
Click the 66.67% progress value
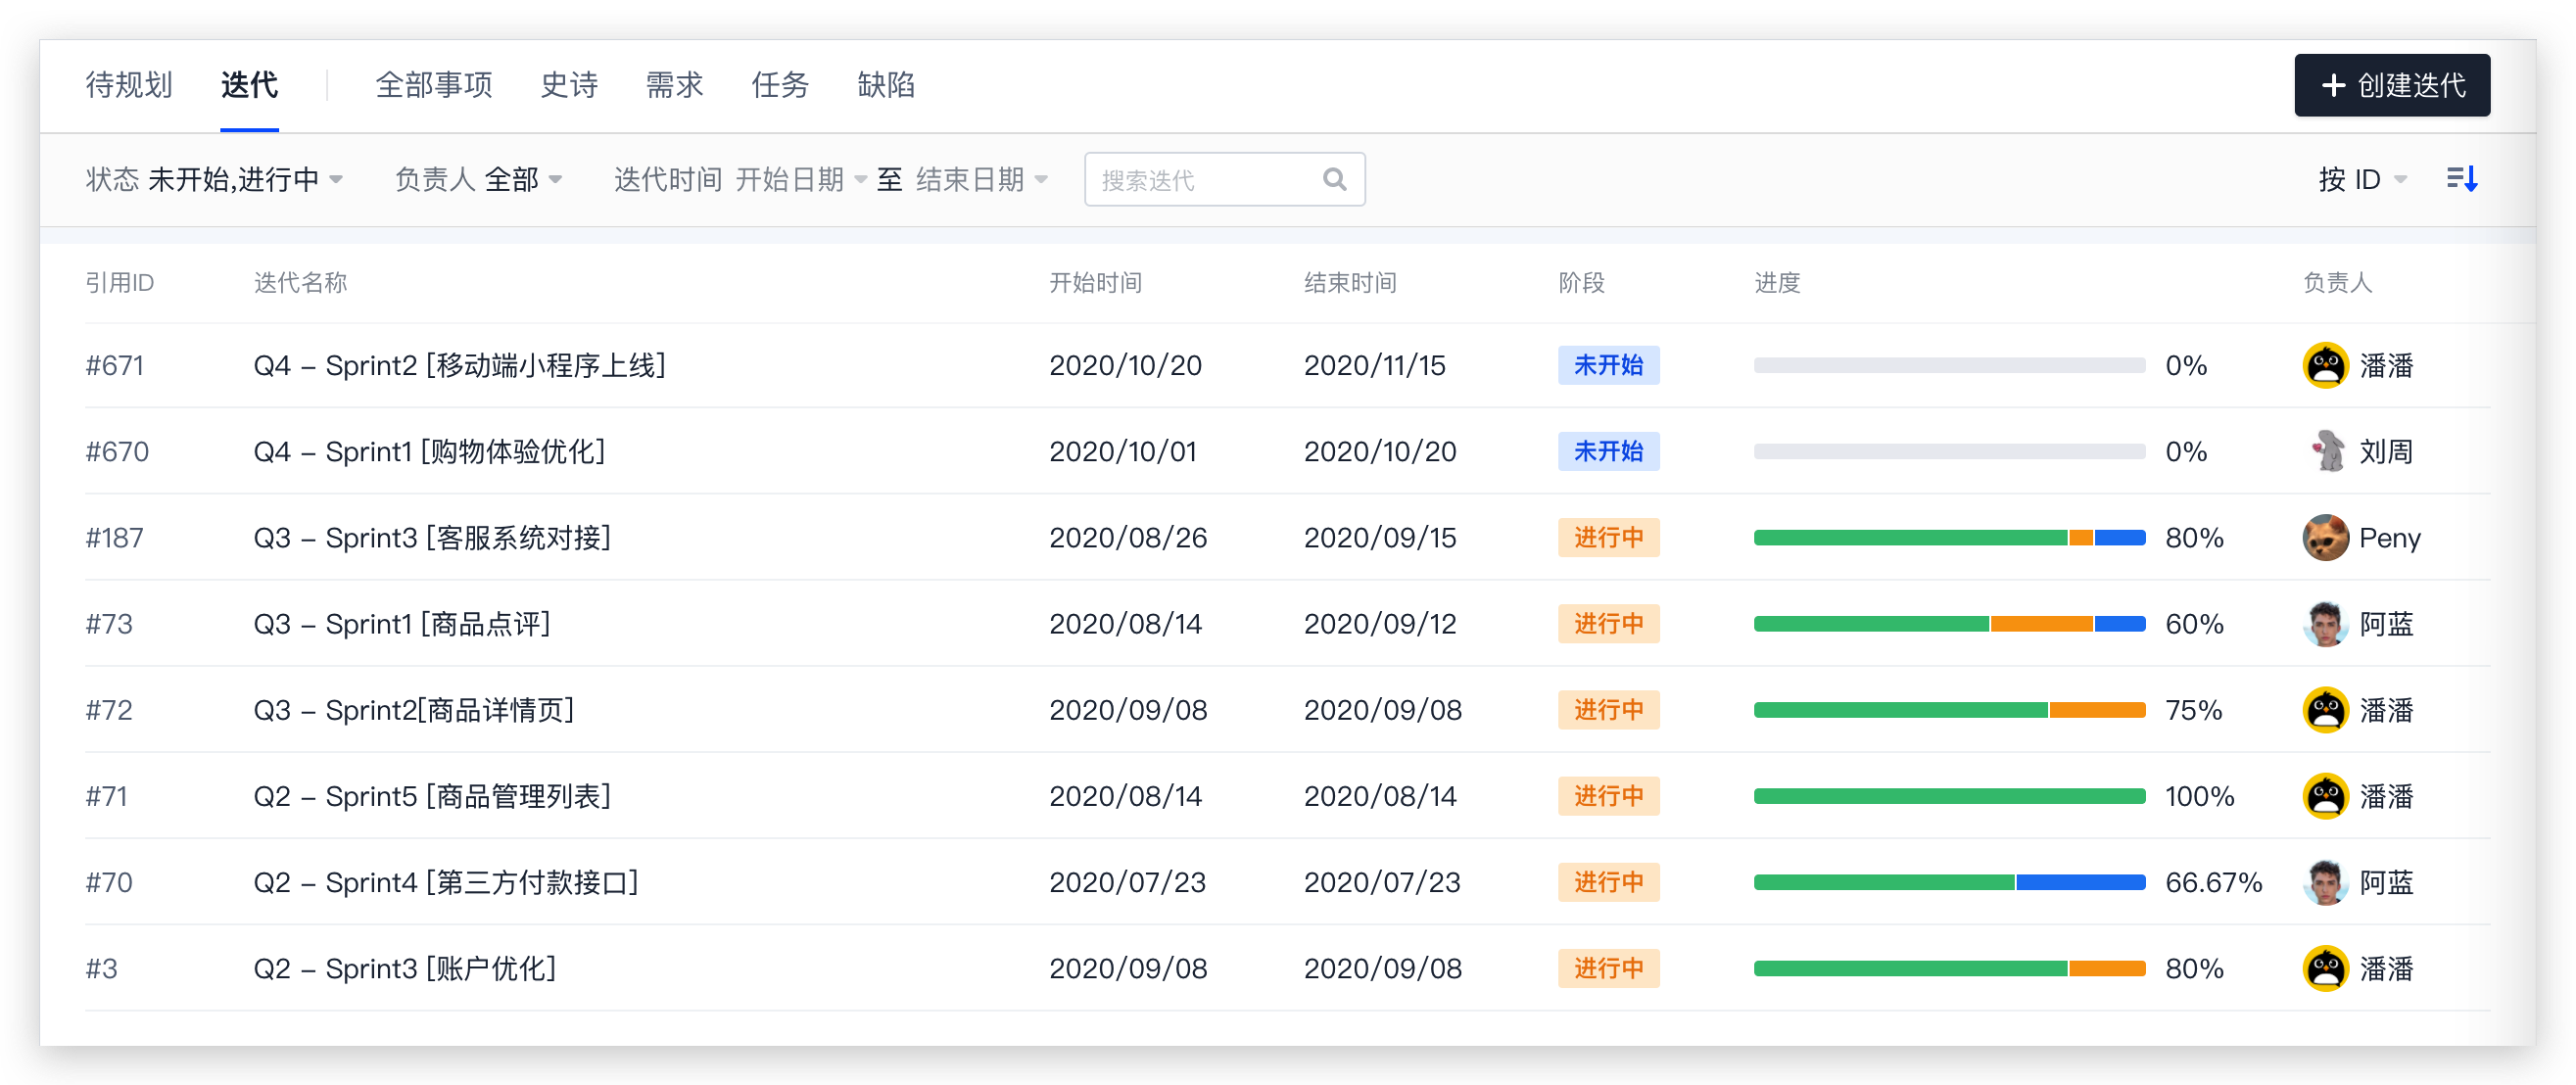coord(2213,882)
